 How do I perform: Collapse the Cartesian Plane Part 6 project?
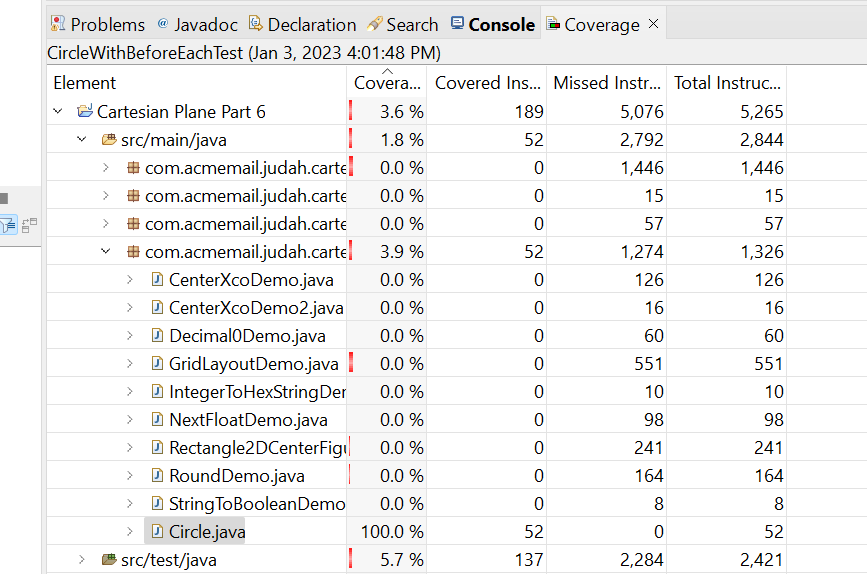pos(59,112)
